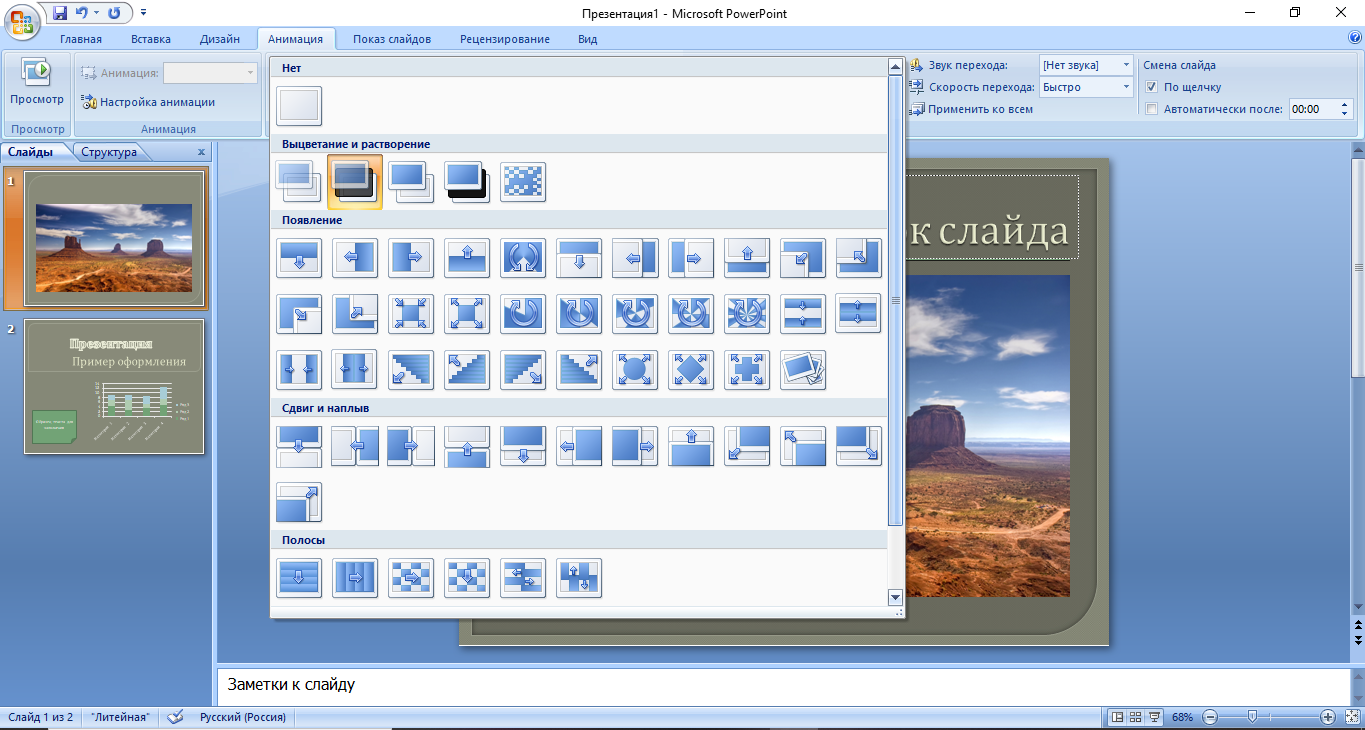Apply the Dissolve pixelated transition
Image resolution: width=1365 pixels, height=730 pixels.
523,182
